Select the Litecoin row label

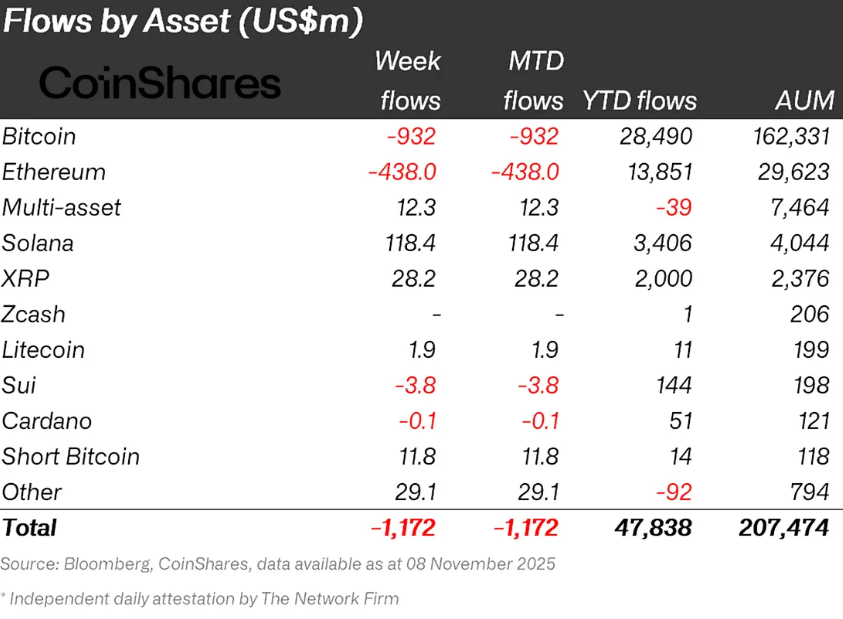[x=43, y=350]
